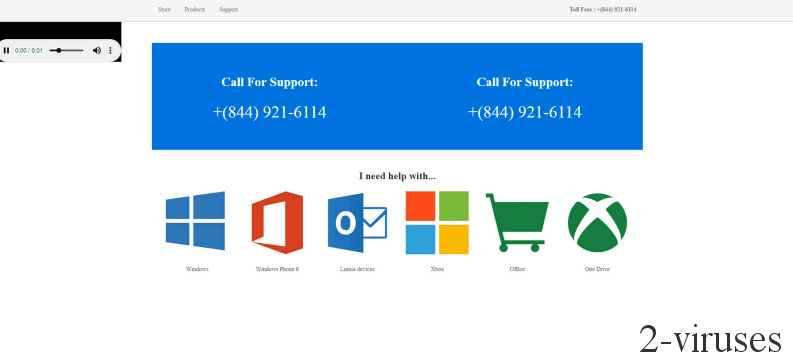The image size is (793, 364).
Task: Click the red Office logo icon
Action: 277,222
